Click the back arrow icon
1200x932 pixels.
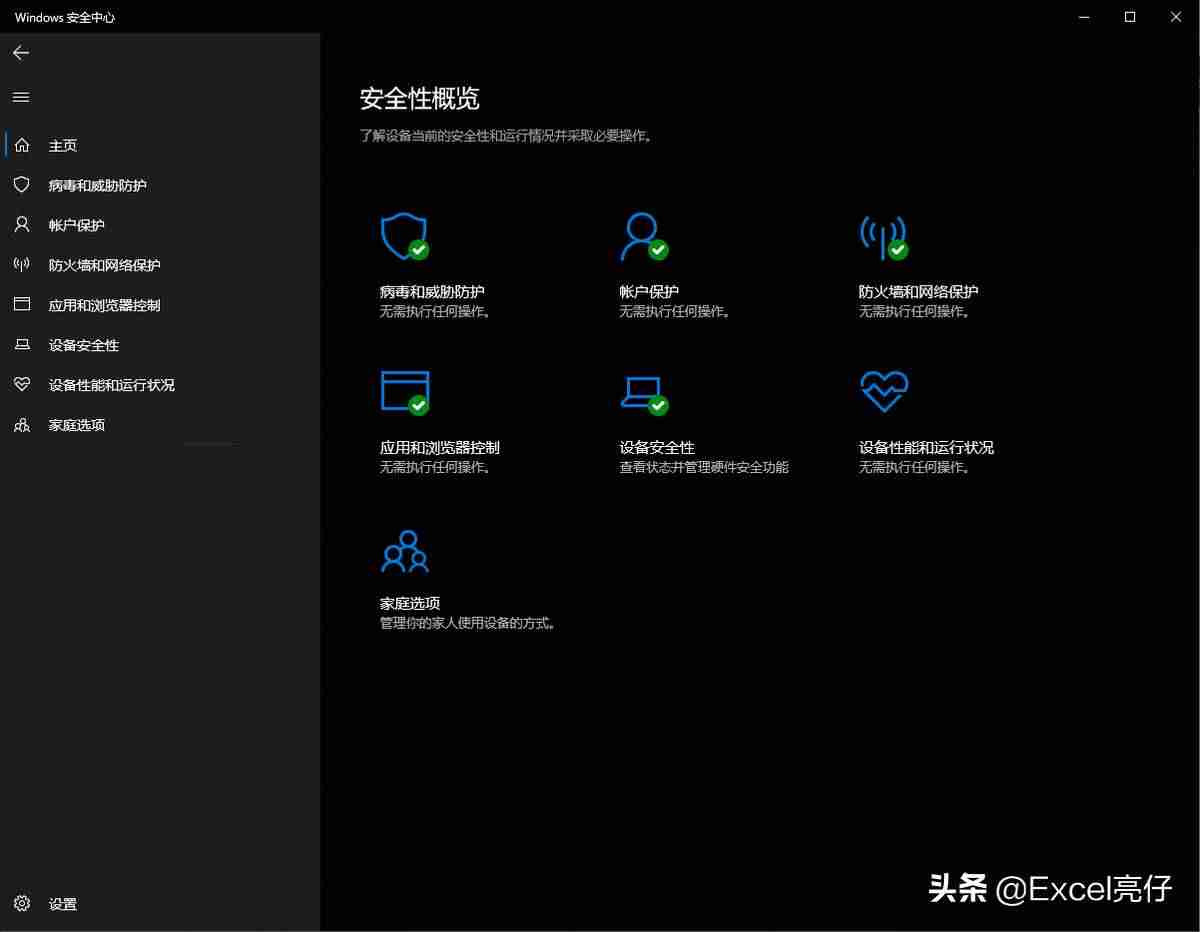21,53
